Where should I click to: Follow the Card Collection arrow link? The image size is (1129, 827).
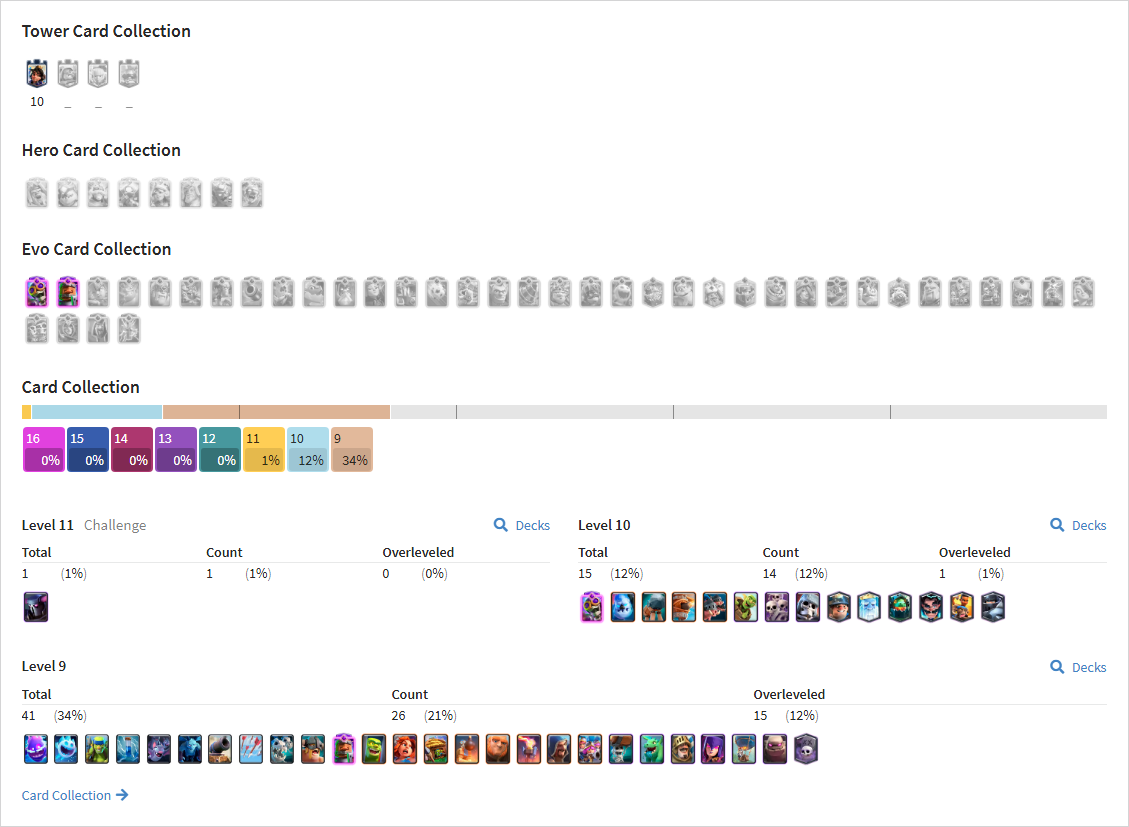(75, 795)
